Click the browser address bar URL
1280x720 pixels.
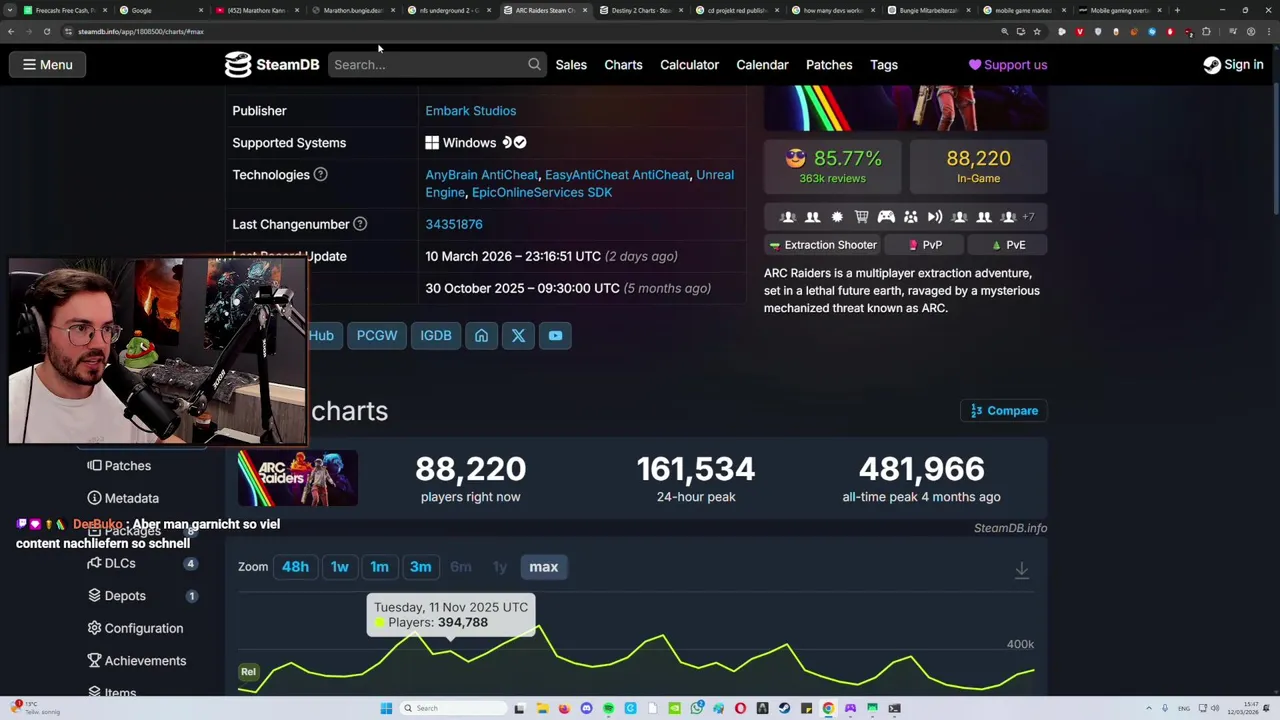[x=140, y=32]
